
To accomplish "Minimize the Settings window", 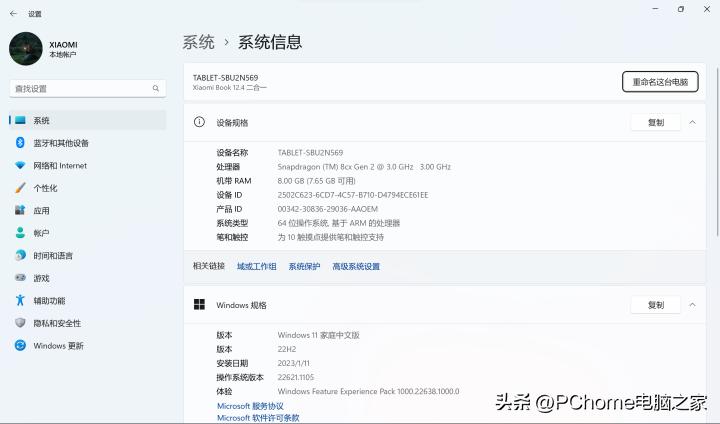I will tap(655, 9).
